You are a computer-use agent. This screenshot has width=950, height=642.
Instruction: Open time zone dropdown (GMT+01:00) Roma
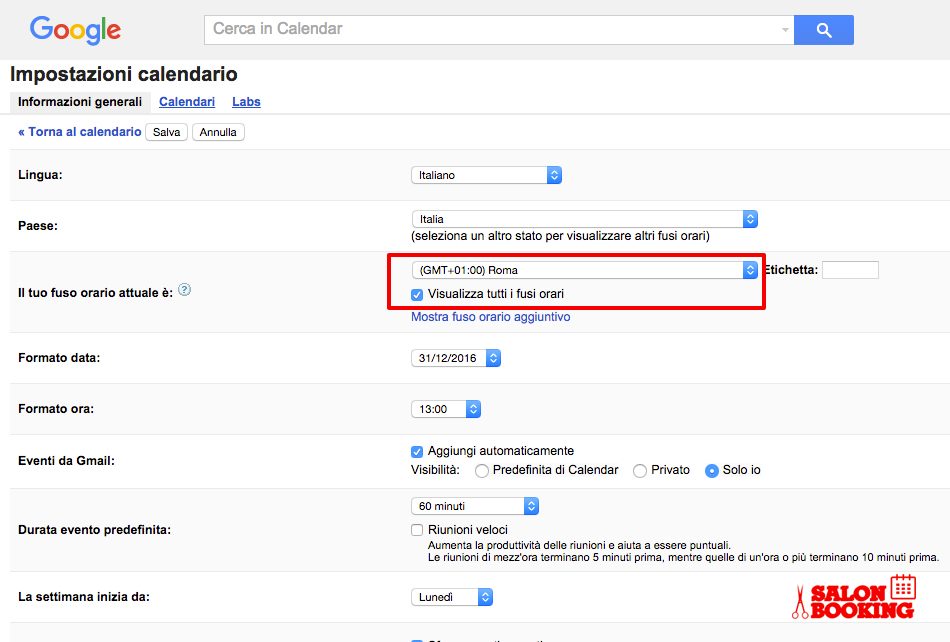(x=585, y=270)
